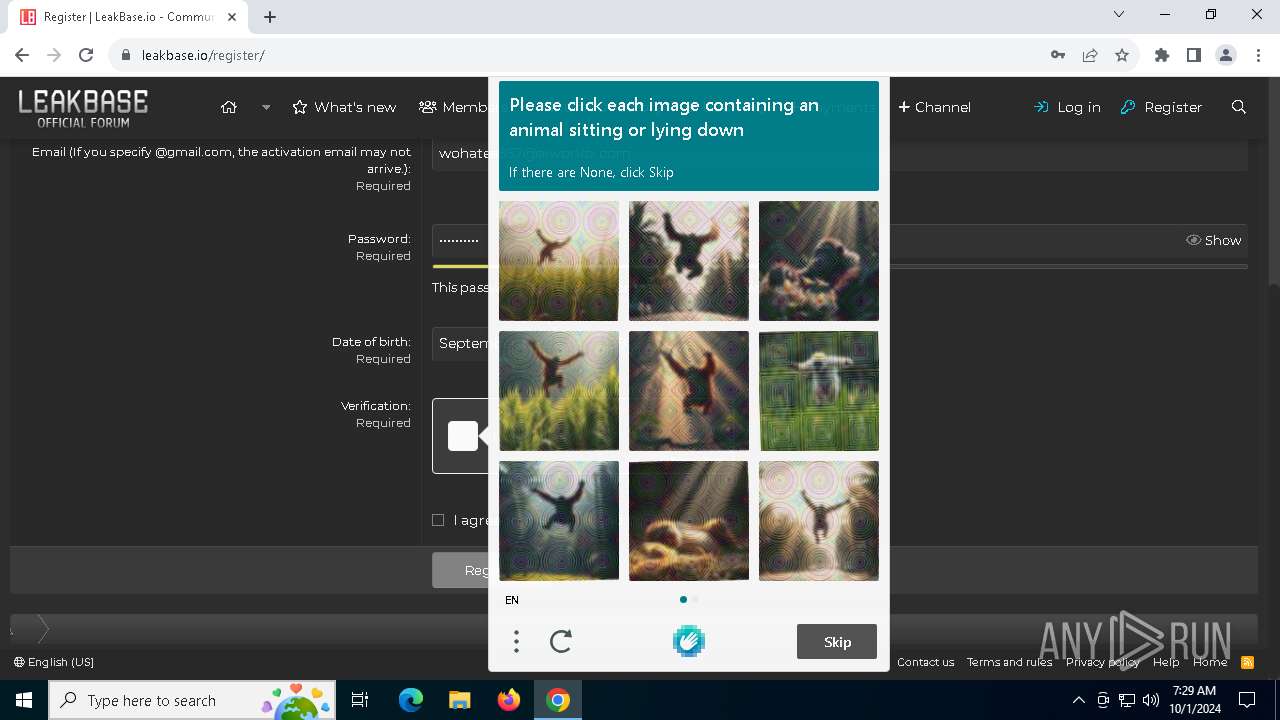Expand the home menu dropdown arrow
The width and height of the screenshot is (1280, 720).
click(266, 107)
